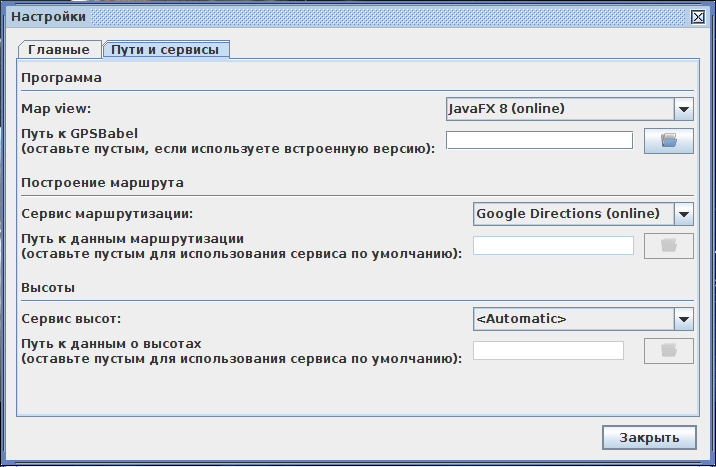
Task: Close the Настройки window with X
Action: (x=698, y=17)
